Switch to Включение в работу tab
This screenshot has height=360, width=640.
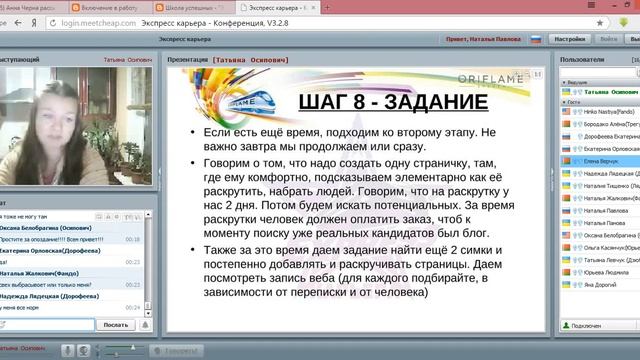[x=110, y=7]
